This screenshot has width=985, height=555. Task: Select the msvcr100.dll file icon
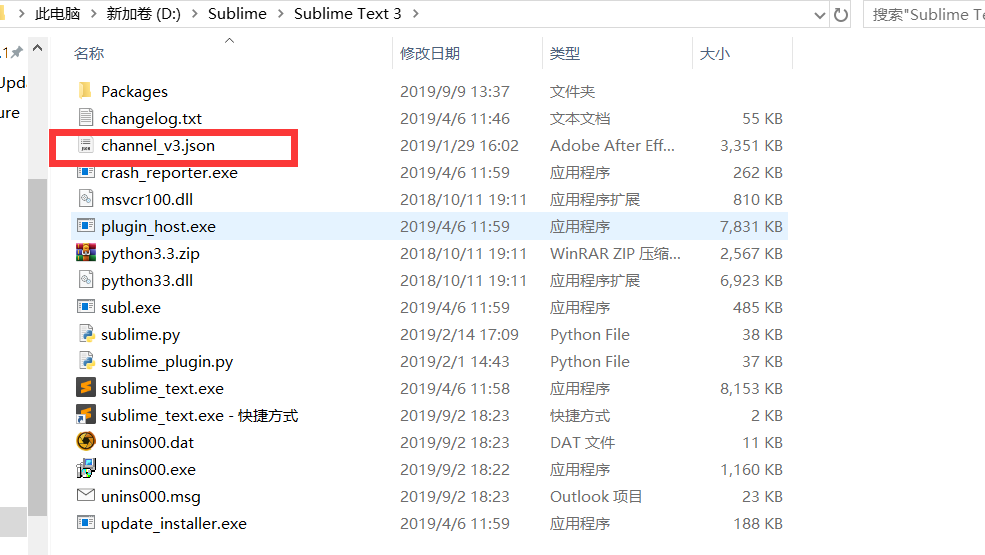pos(85,199)
